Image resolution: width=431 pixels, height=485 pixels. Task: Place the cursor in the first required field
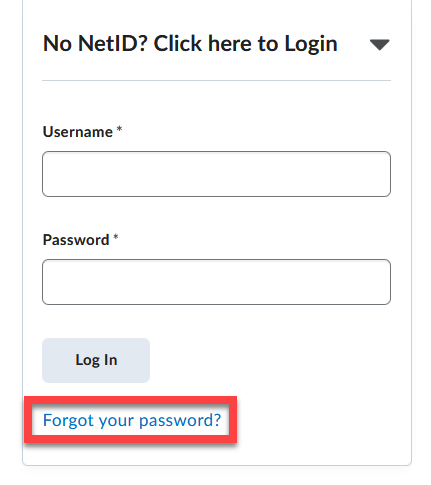point(216,174)
